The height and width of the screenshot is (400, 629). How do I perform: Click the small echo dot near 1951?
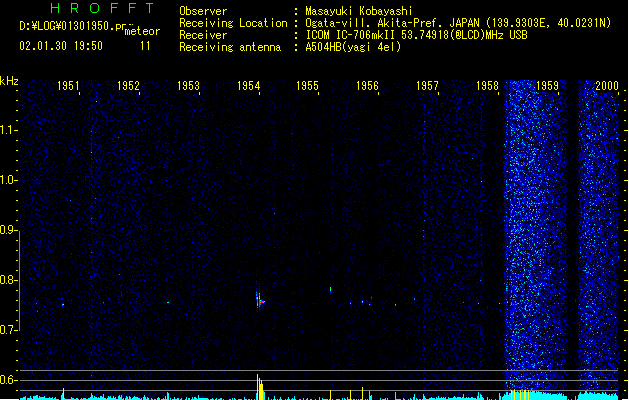pos(63,305)
